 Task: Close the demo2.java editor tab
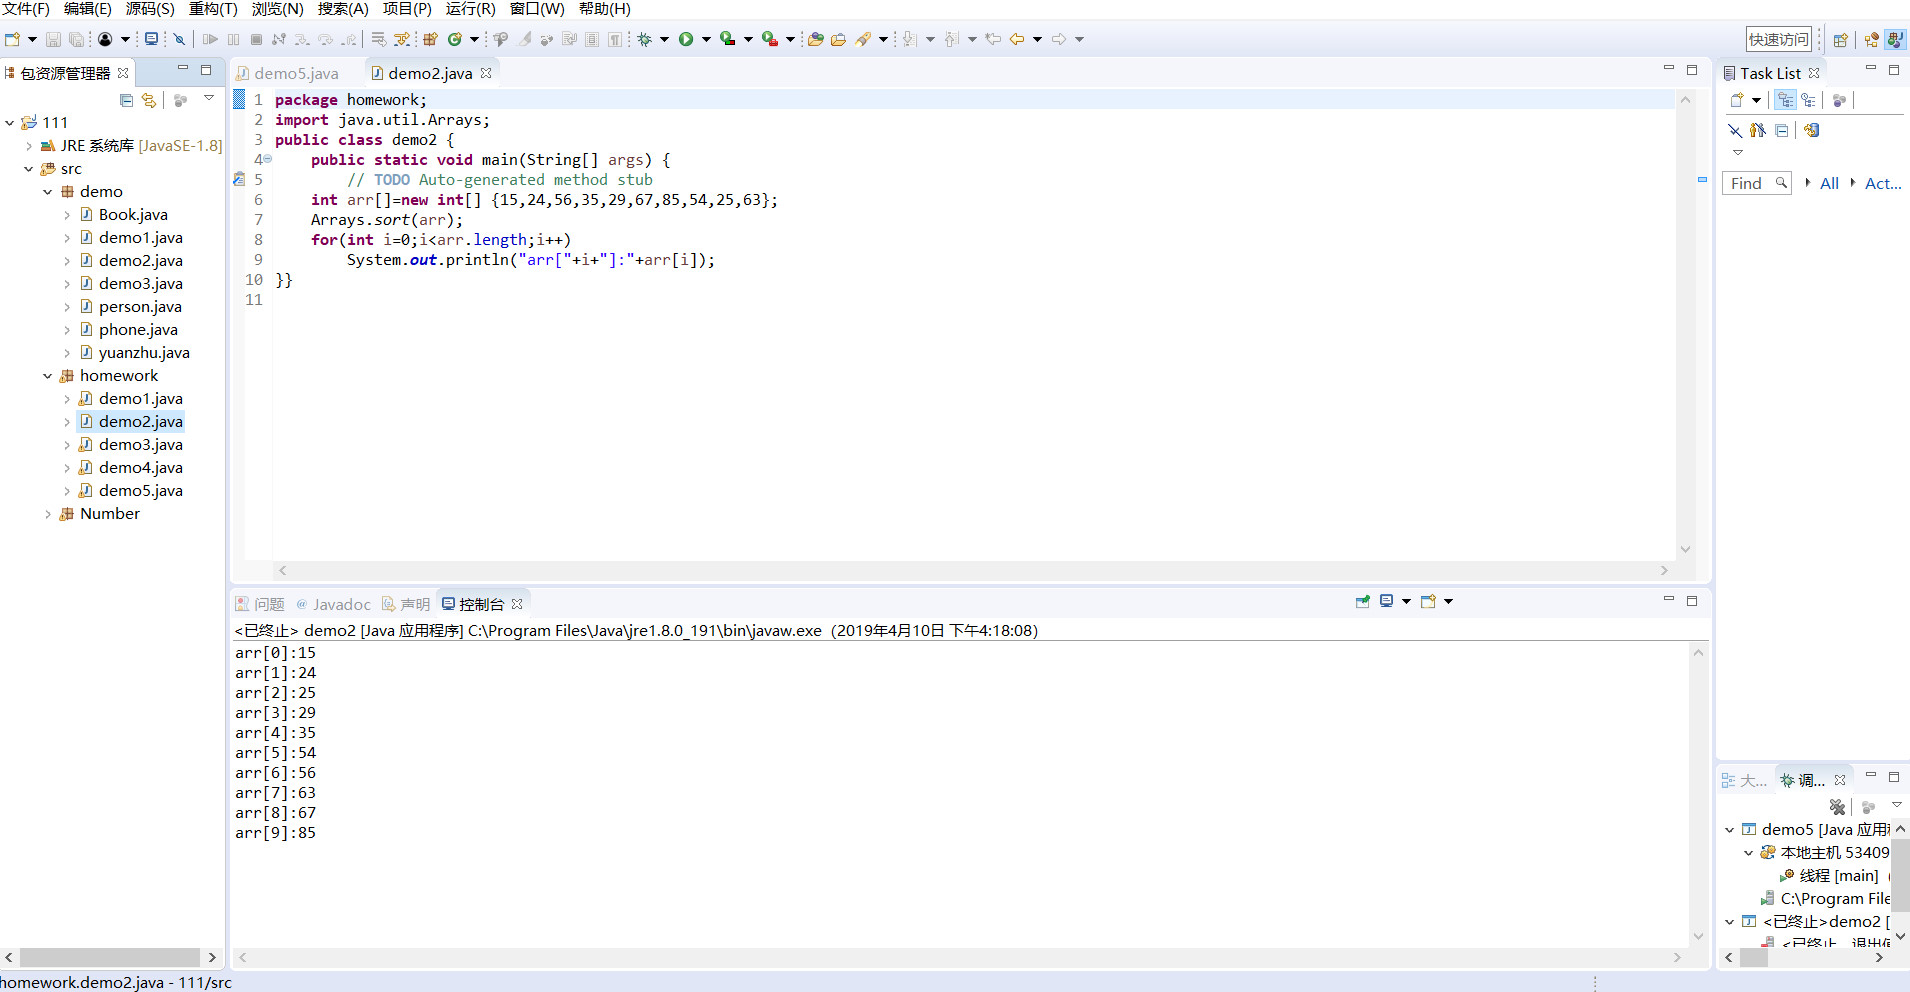pos(486,73)
